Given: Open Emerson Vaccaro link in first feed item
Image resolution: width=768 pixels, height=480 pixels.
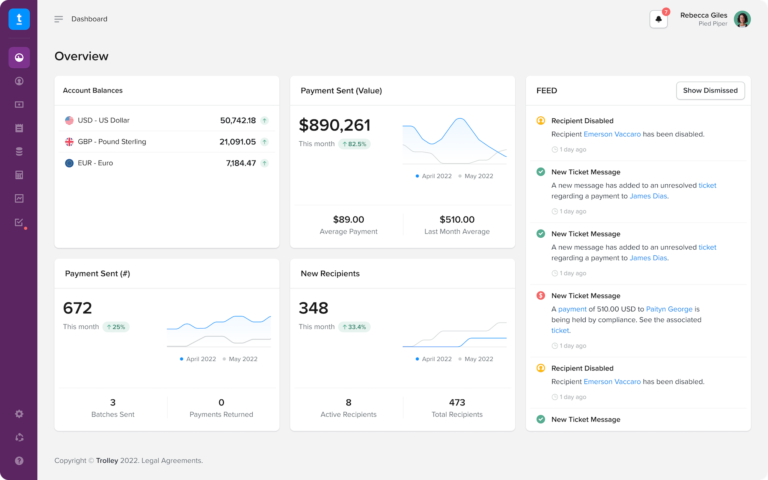Looking at the screenshot, I should coord(612,134).
